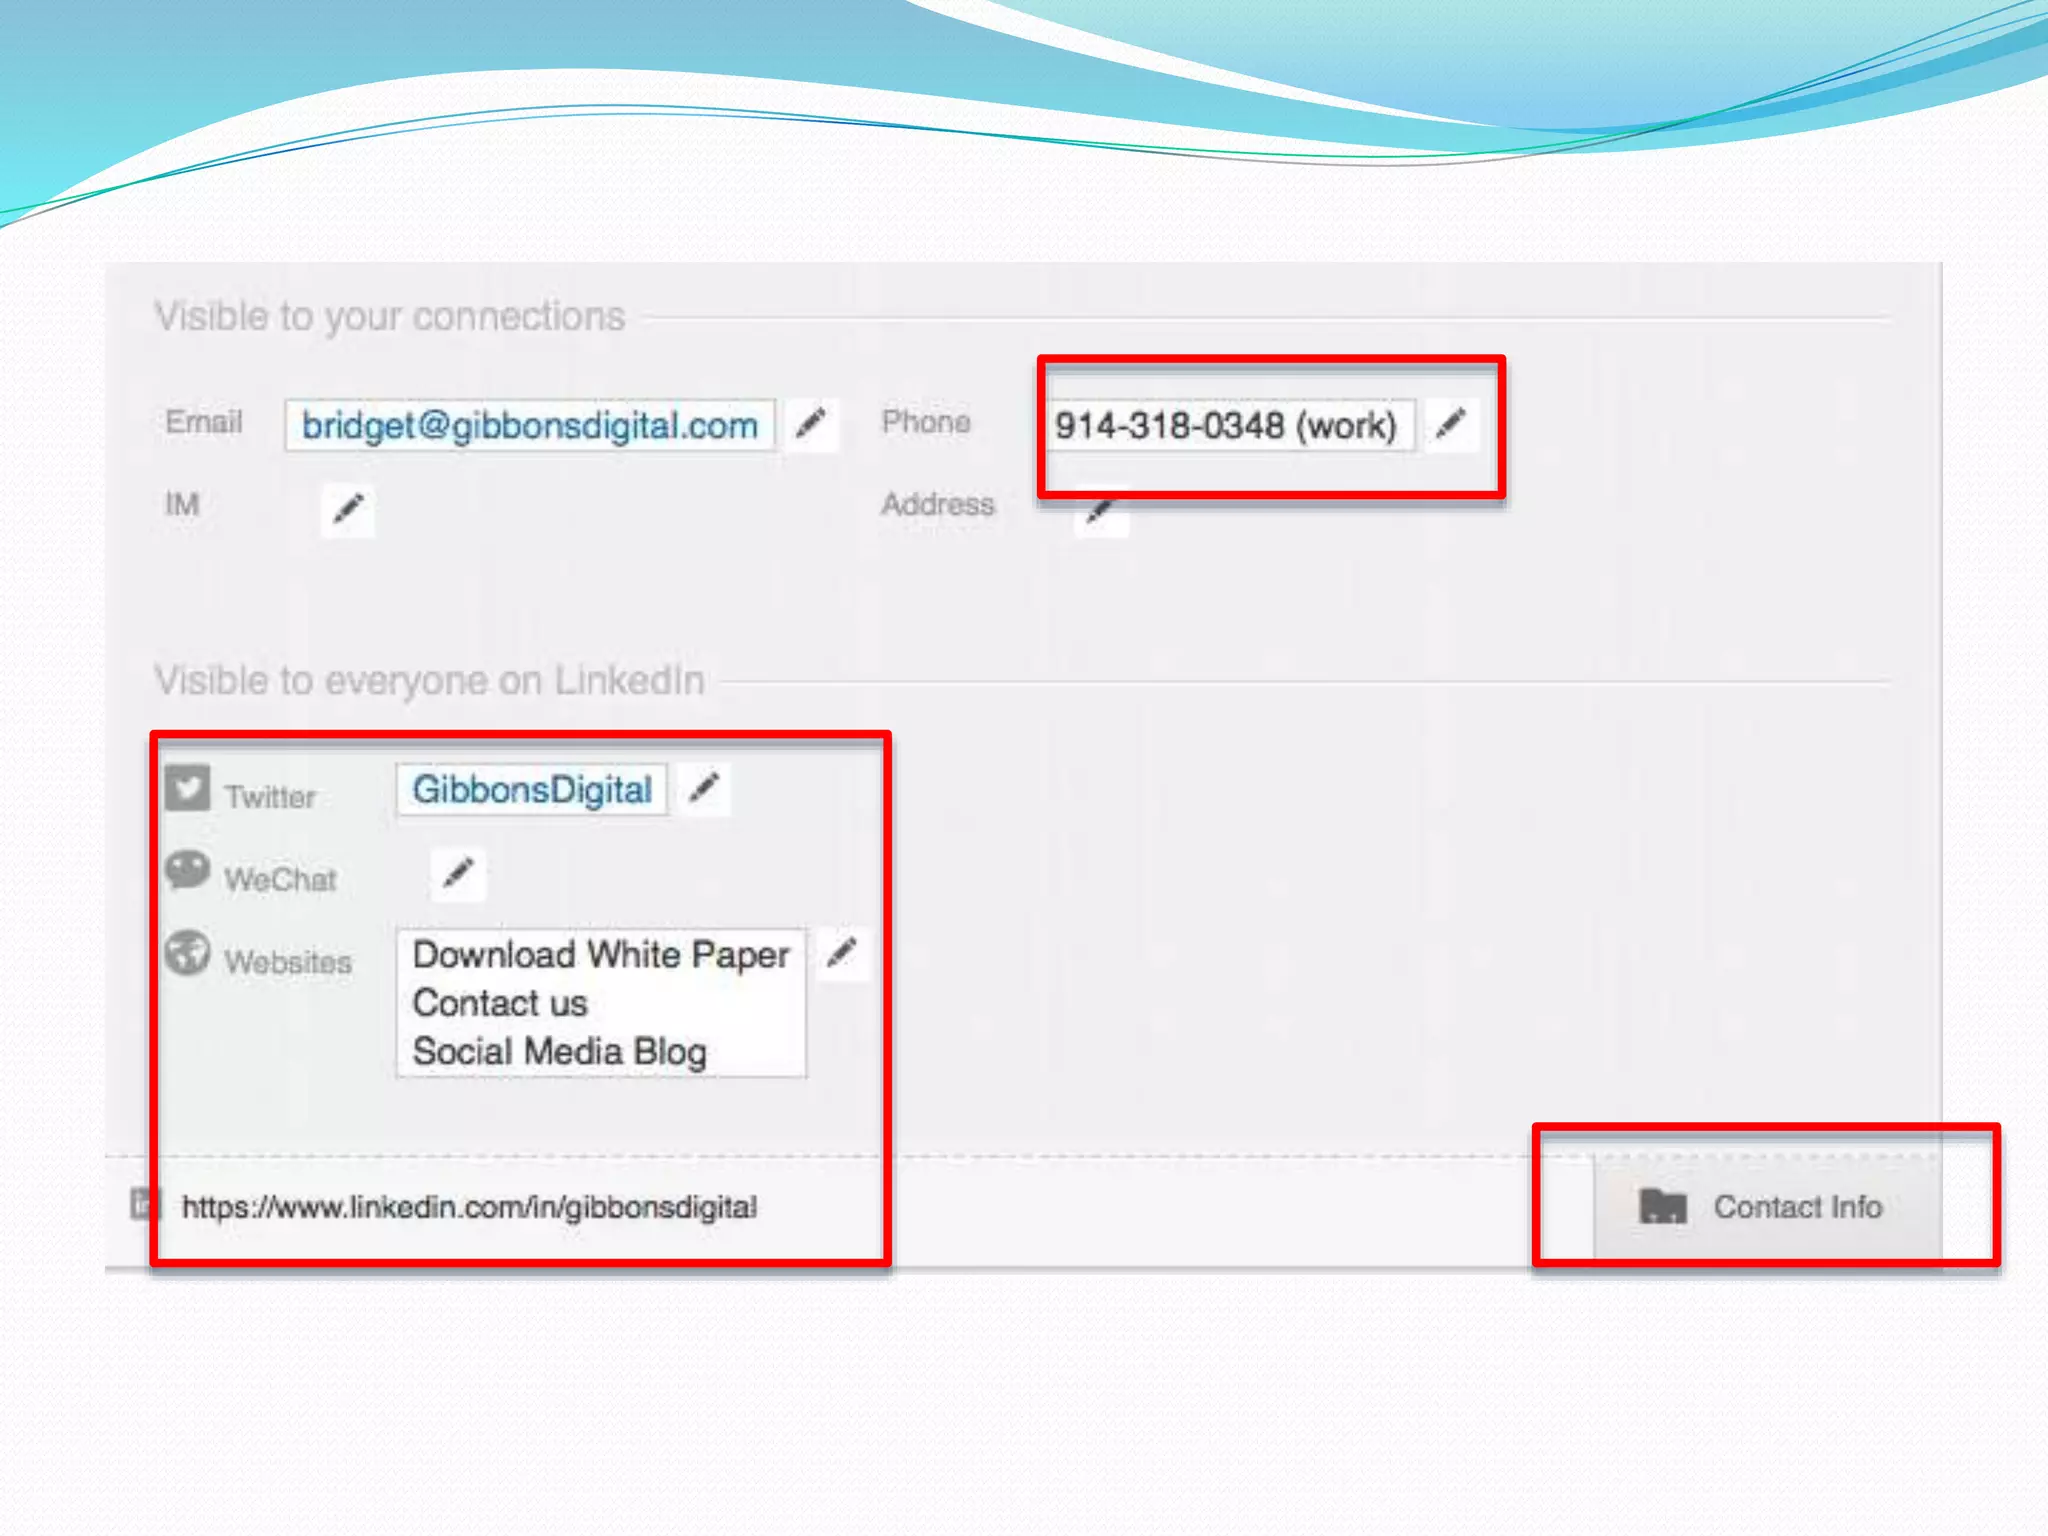Open the Contact us website link
Screen dimensions: 2048x1536
coord(499,1003)
